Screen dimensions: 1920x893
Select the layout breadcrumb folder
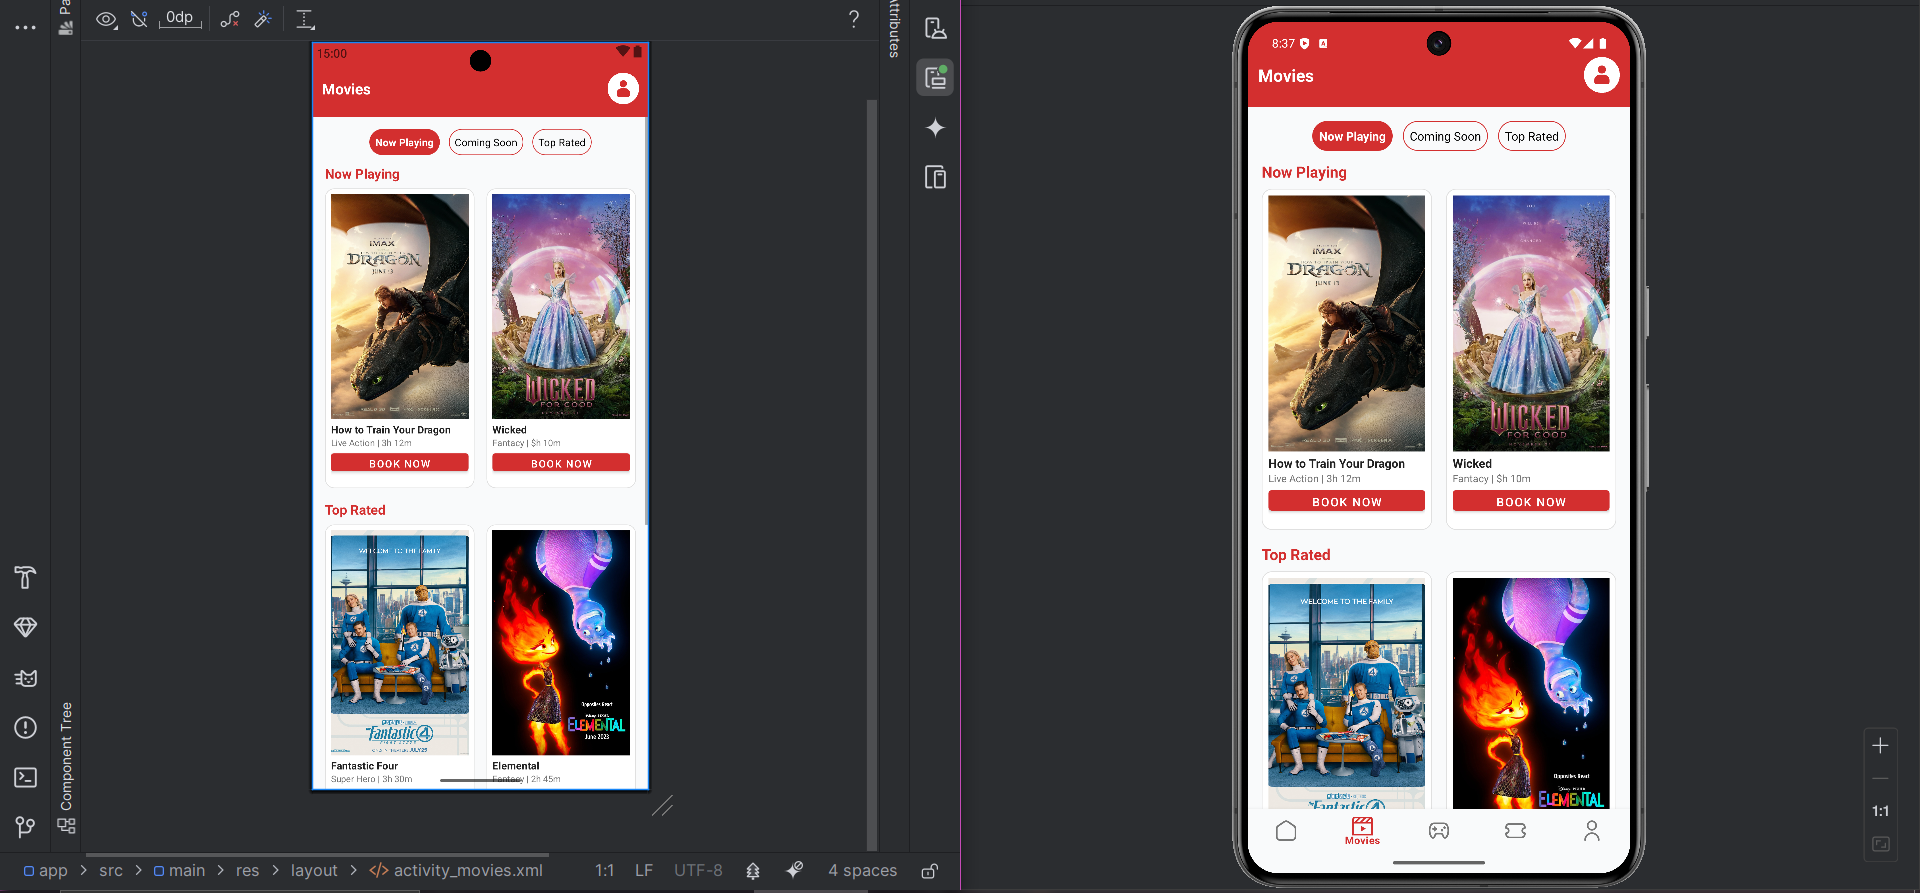(314, 871)
